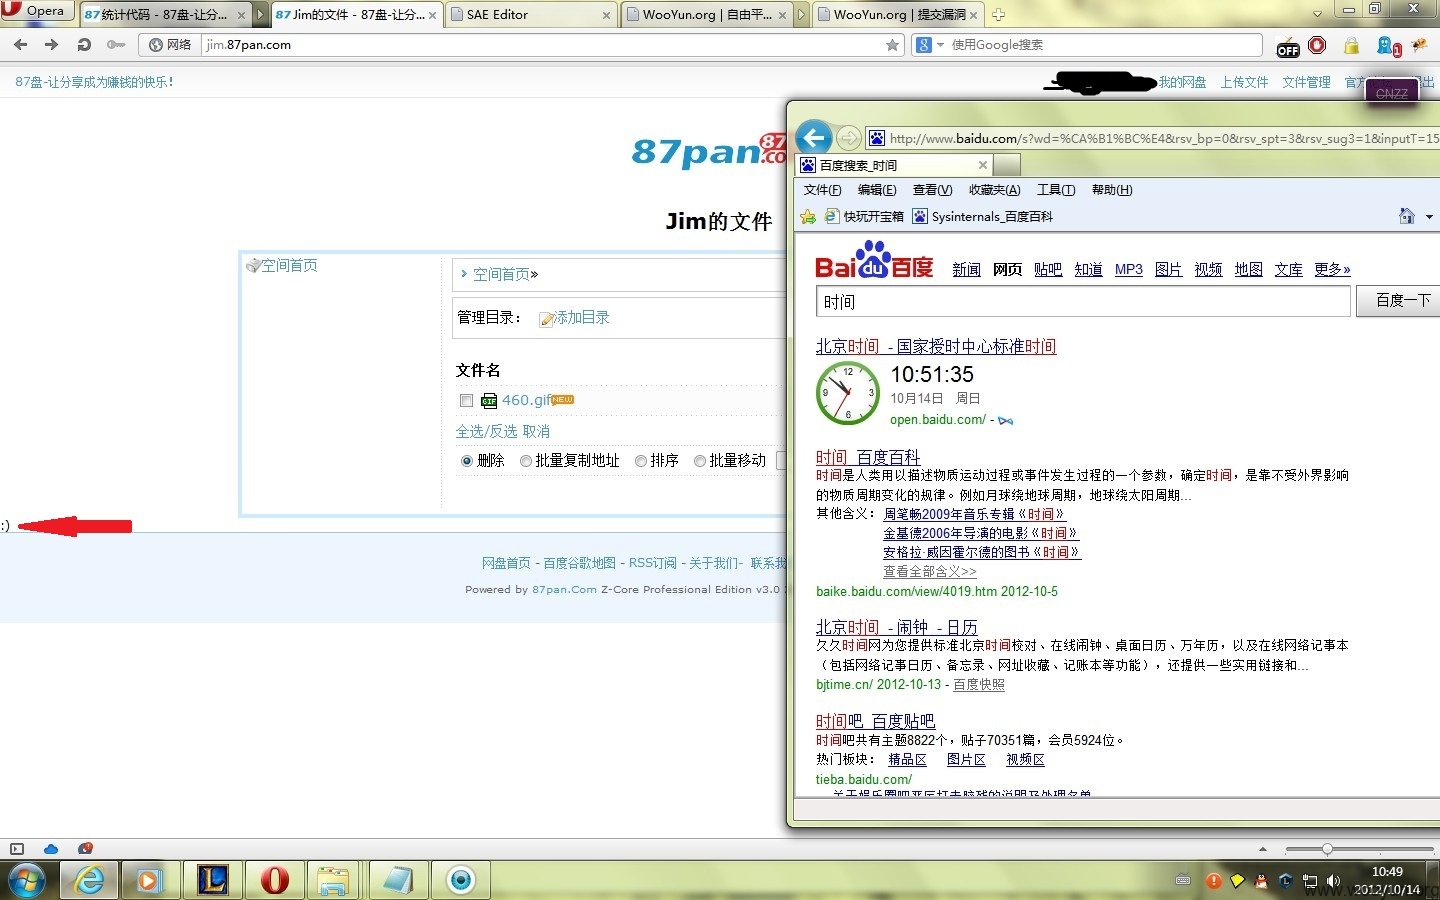The image size is (1440, 900).
Task: Click 百度一下 search button
Action: [1398, 301]
